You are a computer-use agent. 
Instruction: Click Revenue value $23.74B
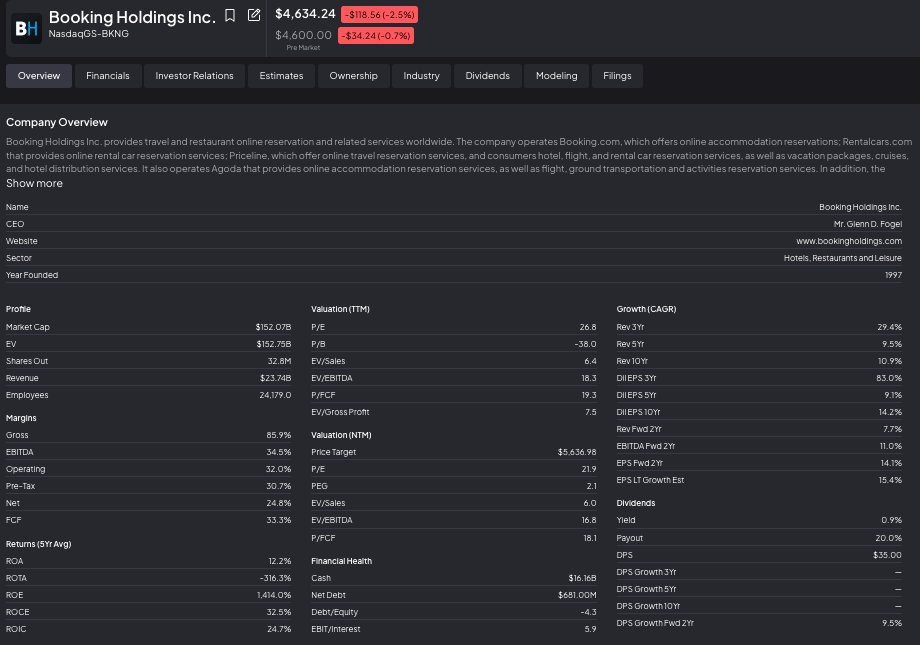[275, 378]
